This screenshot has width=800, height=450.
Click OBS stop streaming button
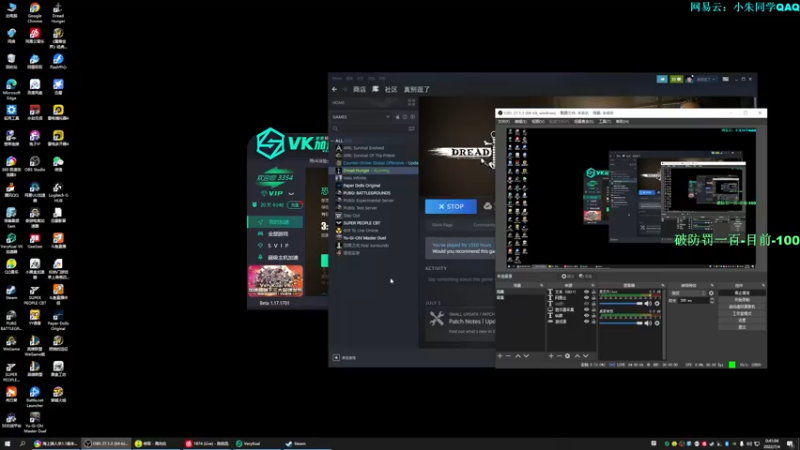point(742,293)
